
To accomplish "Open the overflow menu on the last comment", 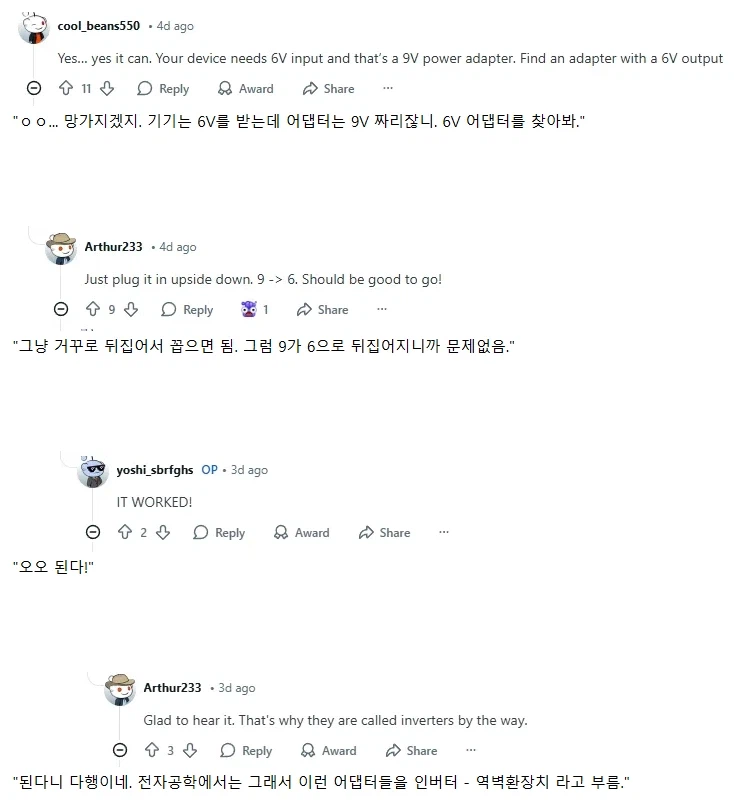I will click(470, 750).
